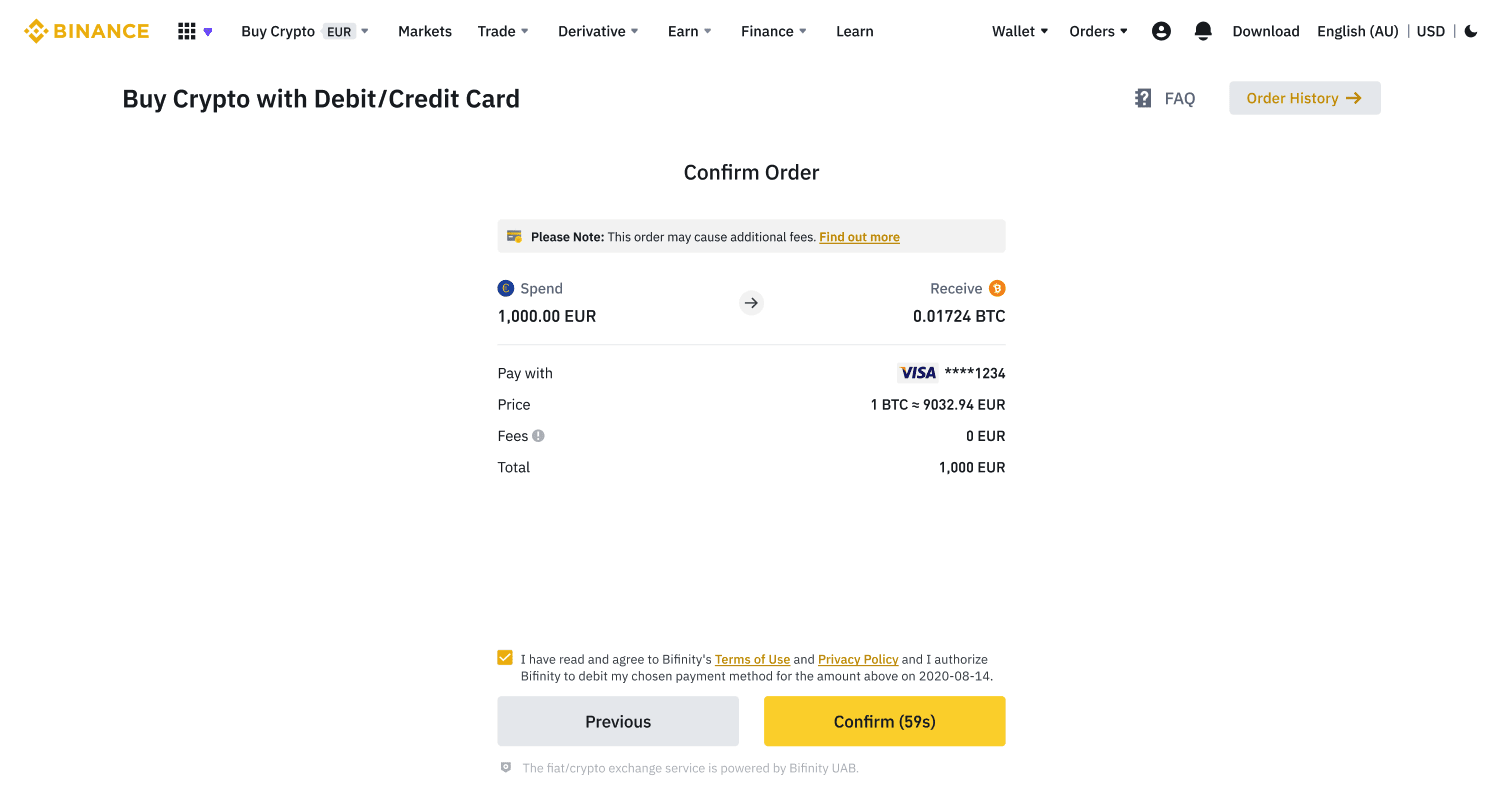
Task: Switch to dark mode moon icon
Action: (1471, 31)
